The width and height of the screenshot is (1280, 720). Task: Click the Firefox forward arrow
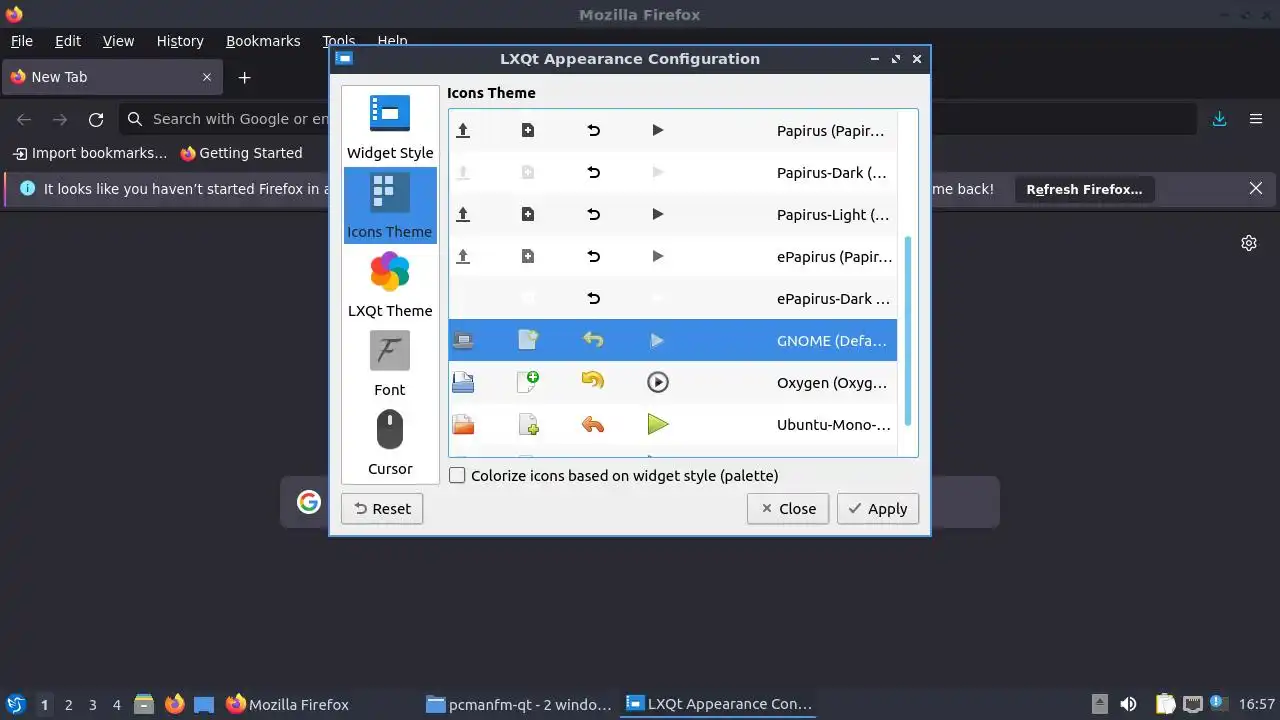point(60,119)
